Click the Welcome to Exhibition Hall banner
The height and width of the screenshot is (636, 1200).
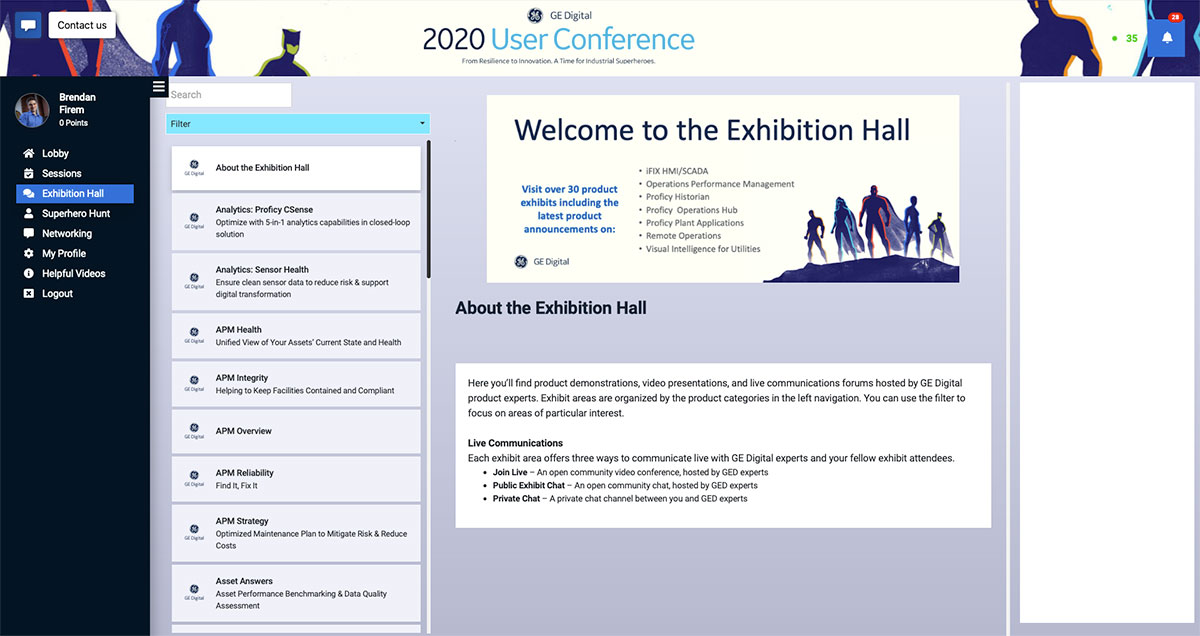[x=722, y=189]
